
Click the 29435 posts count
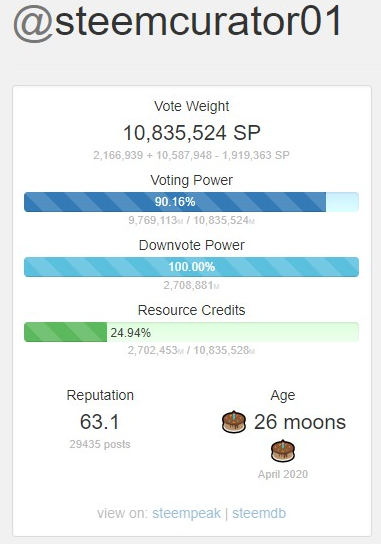point(100,444)
